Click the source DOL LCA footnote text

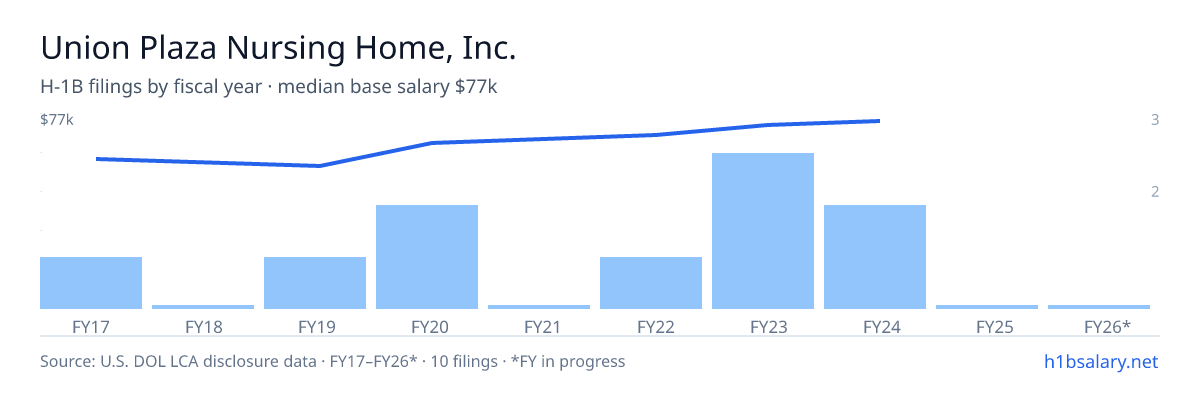point(333,361)
